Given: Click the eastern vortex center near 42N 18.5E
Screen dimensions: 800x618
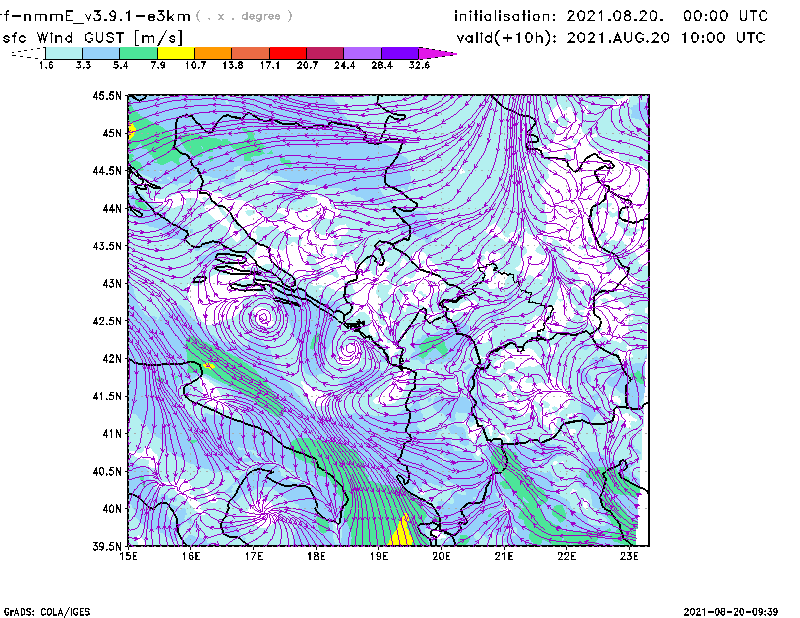Looking at the screenshot, I should 351,349.
